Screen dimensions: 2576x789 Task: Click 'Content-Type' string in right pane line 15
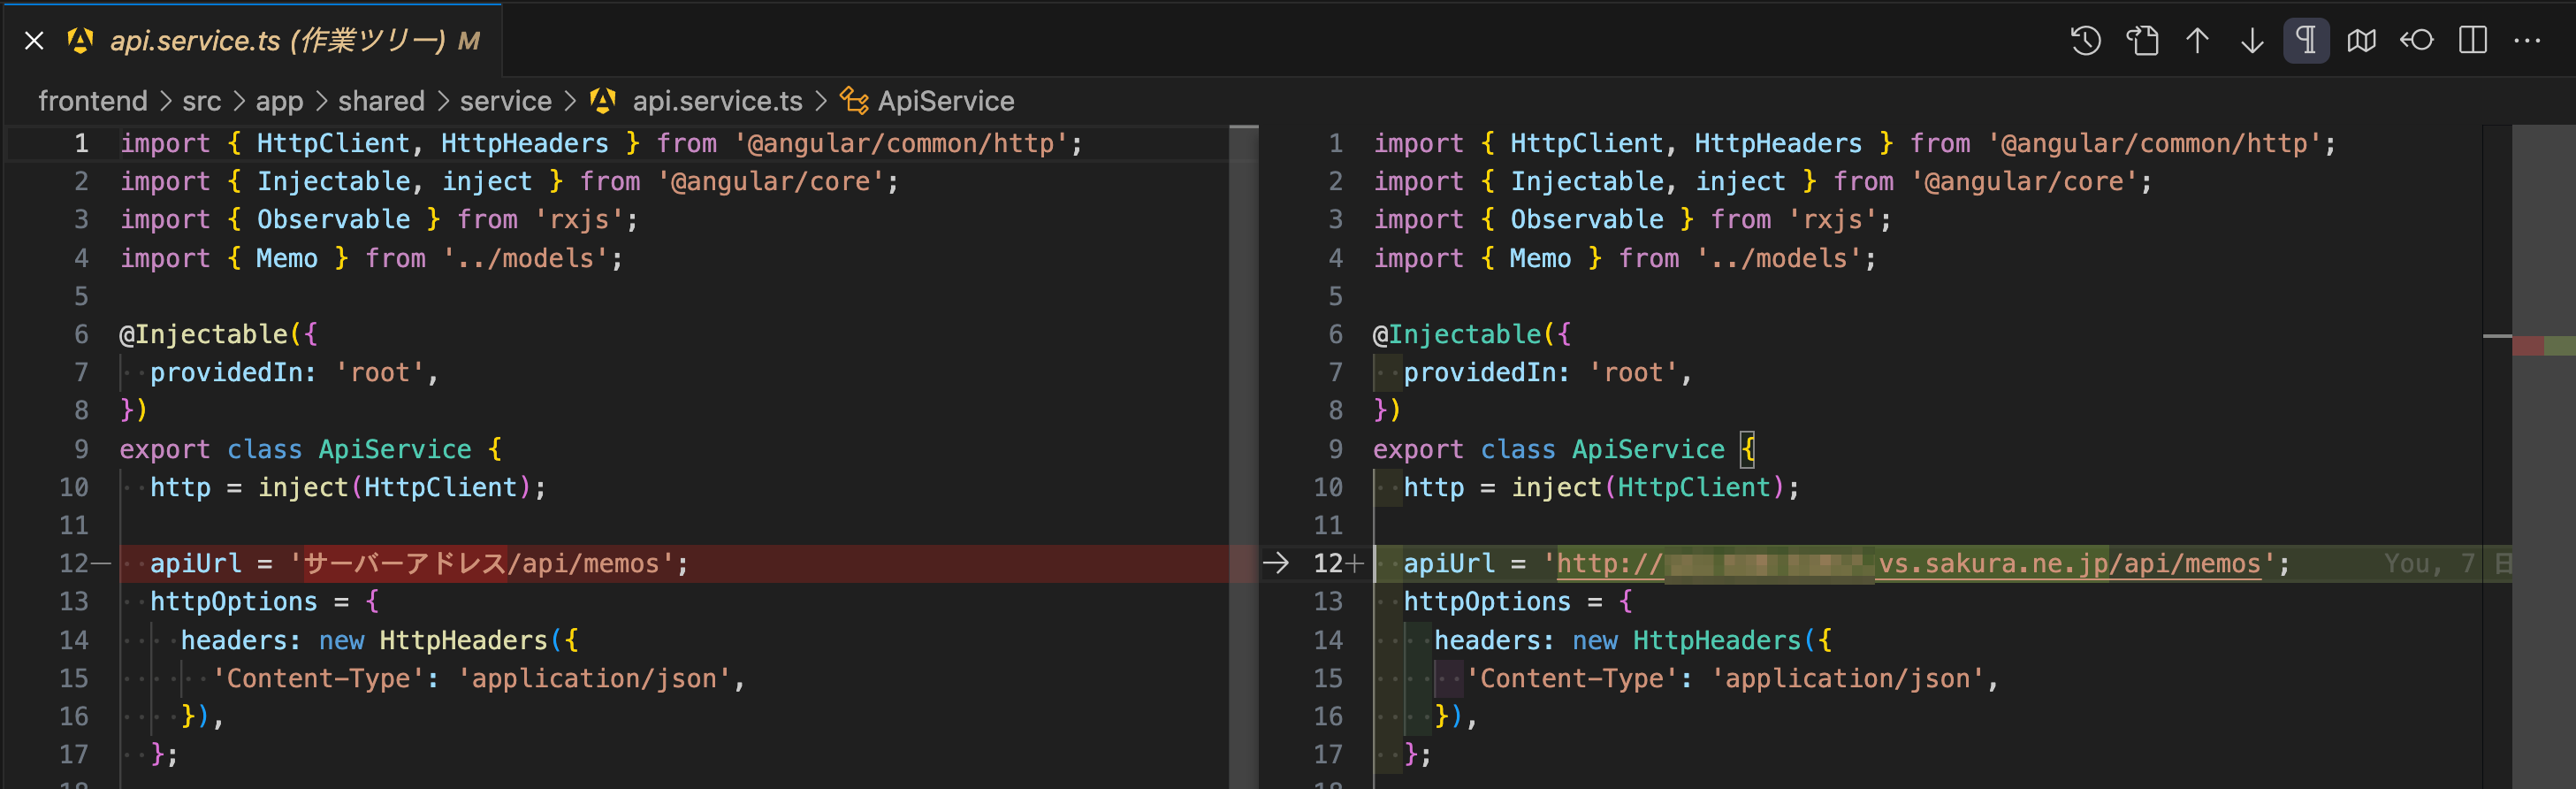pos(1572,679)
